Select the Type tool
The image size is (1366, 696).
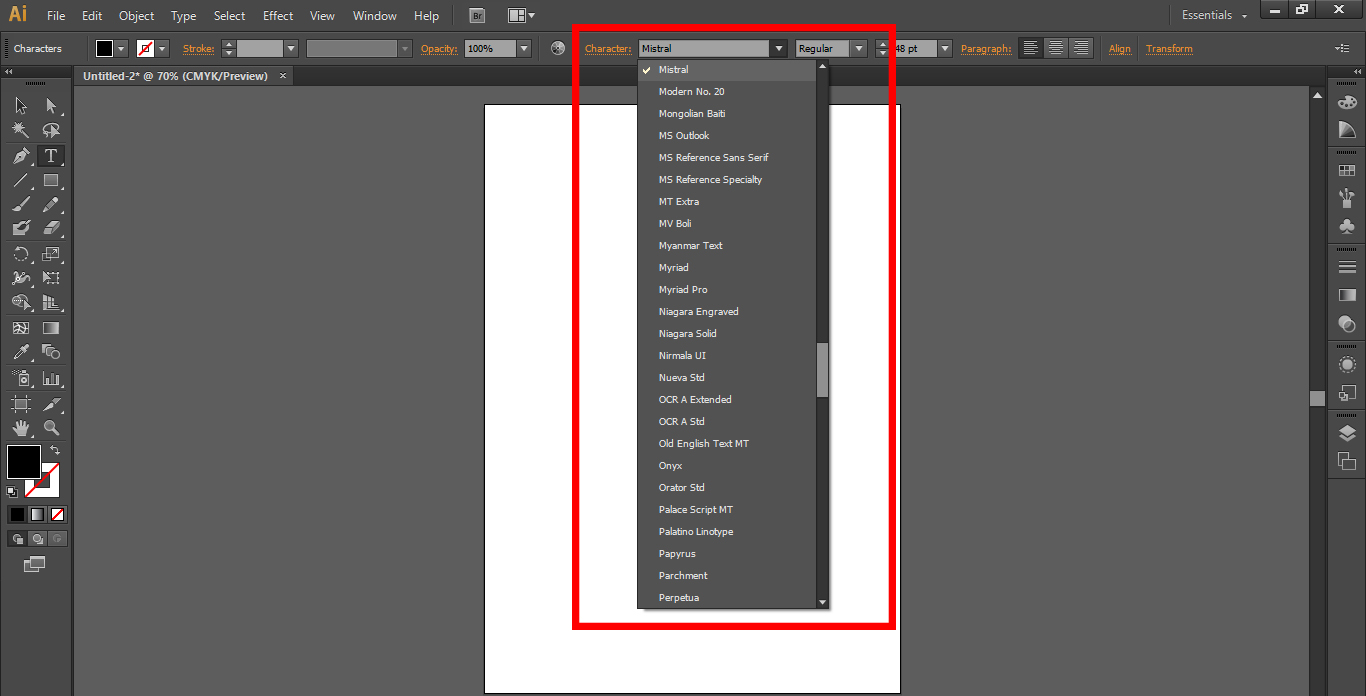coord(51,155)
